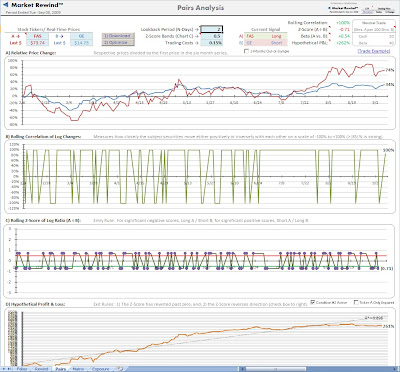Open the Trade Example link
400x372 pixels.
(x=374, y=51)
